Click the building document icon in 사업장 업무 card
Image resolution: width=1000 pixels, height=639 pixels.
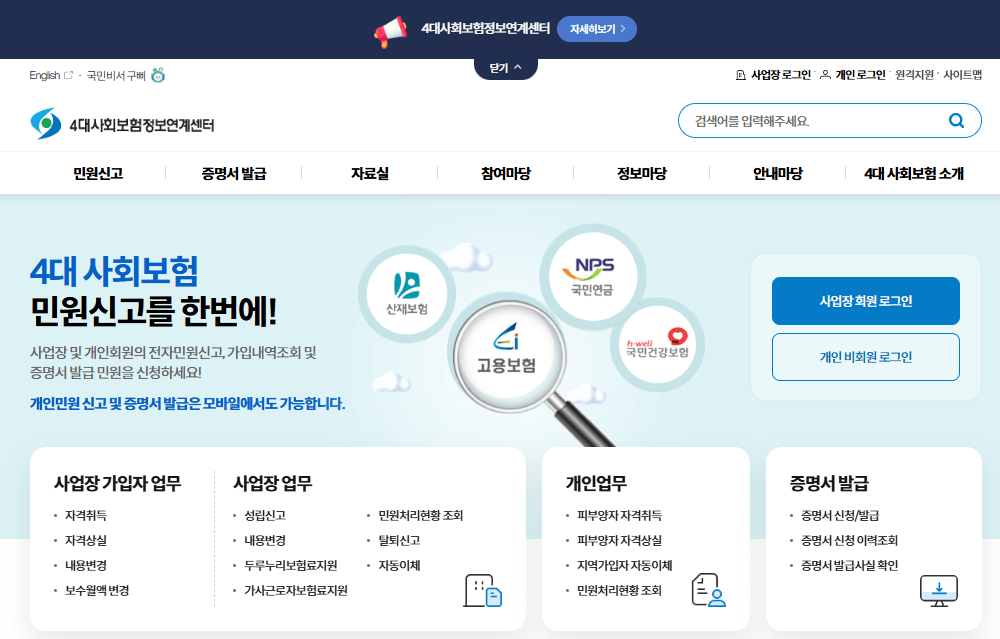(483, 590)
